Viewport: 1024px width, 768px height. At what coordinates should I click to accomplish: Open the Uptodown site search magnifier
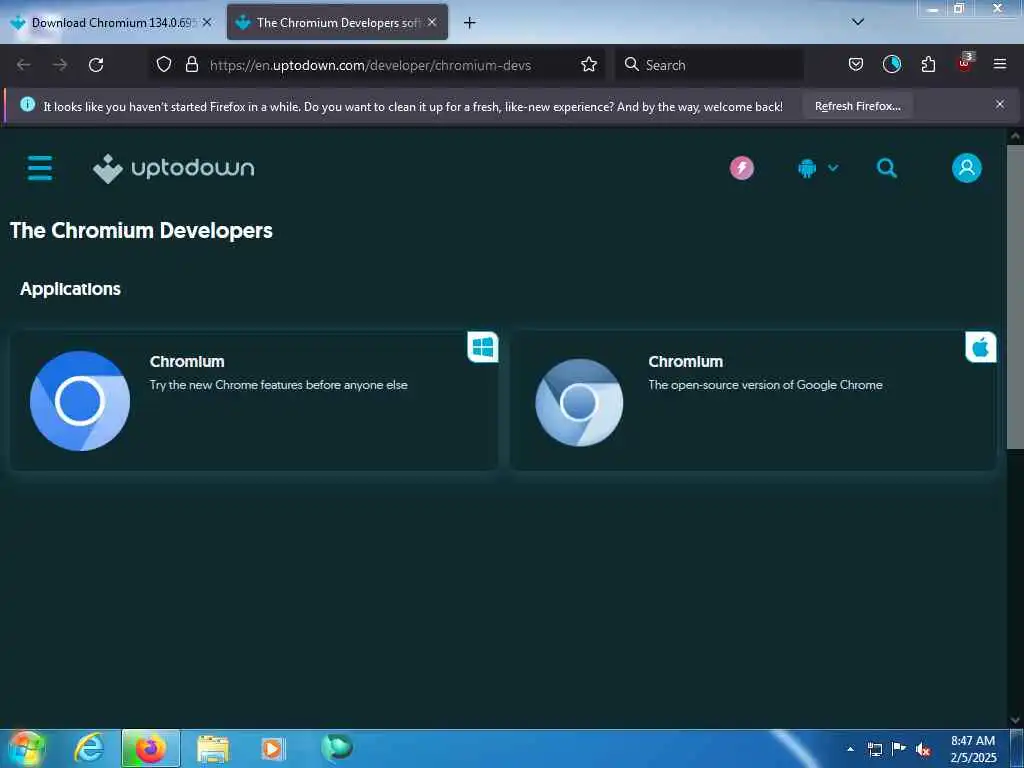pos(886,168)
